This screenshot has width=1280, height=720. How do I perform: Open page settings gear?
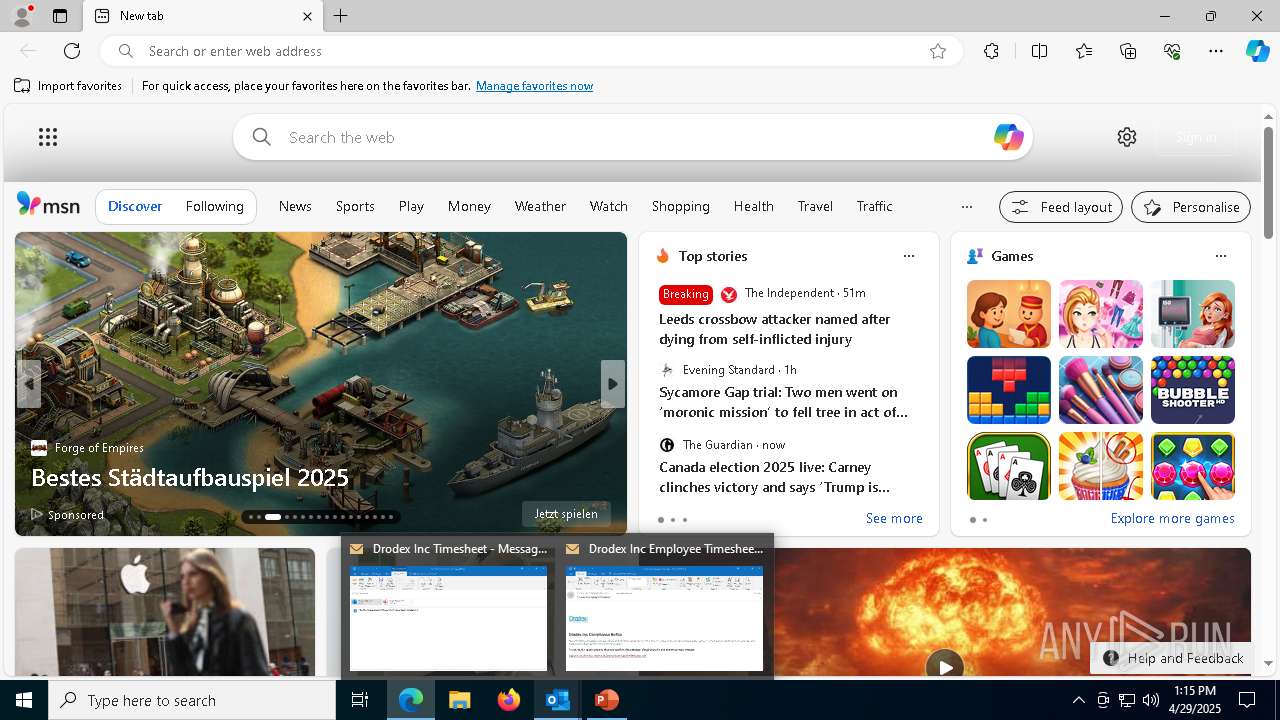(x=1127, y=137)
